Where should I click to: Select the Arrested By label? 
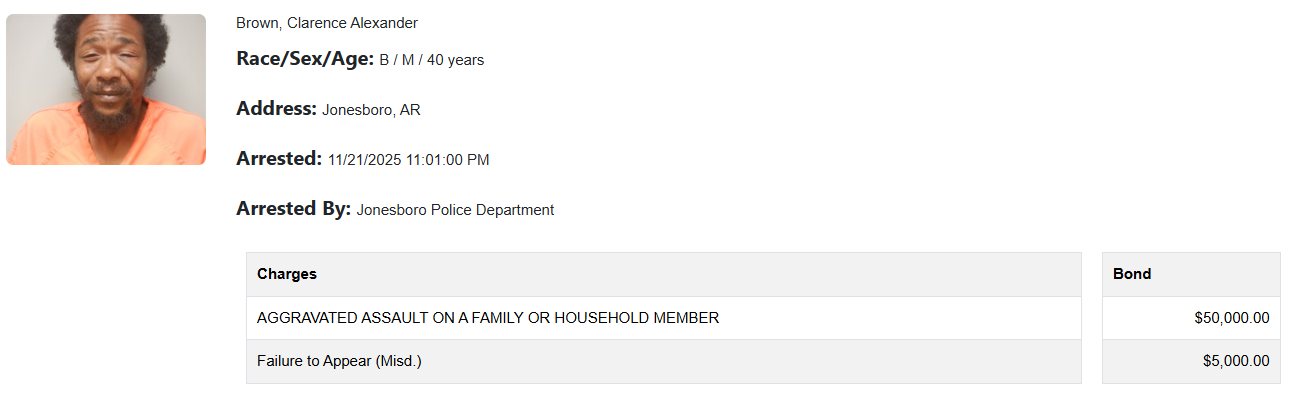[x=293, y=209]
